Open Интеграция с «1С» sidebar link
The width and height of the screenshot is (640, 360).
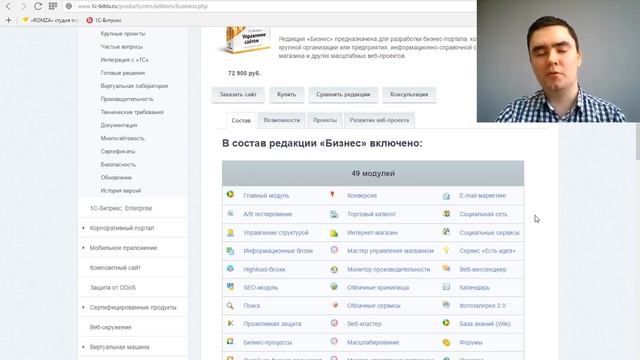click(124, 60)
